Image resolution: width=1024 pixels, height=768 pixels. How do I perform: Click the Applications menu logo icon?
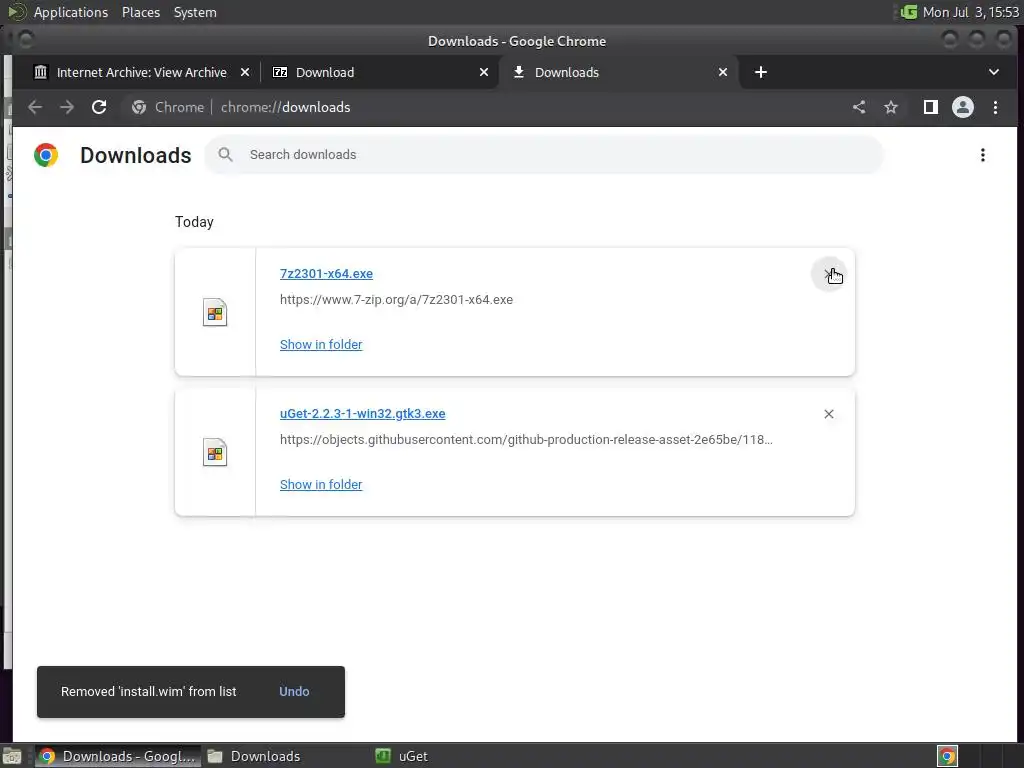pyautogui.click(x=17, y=12)
